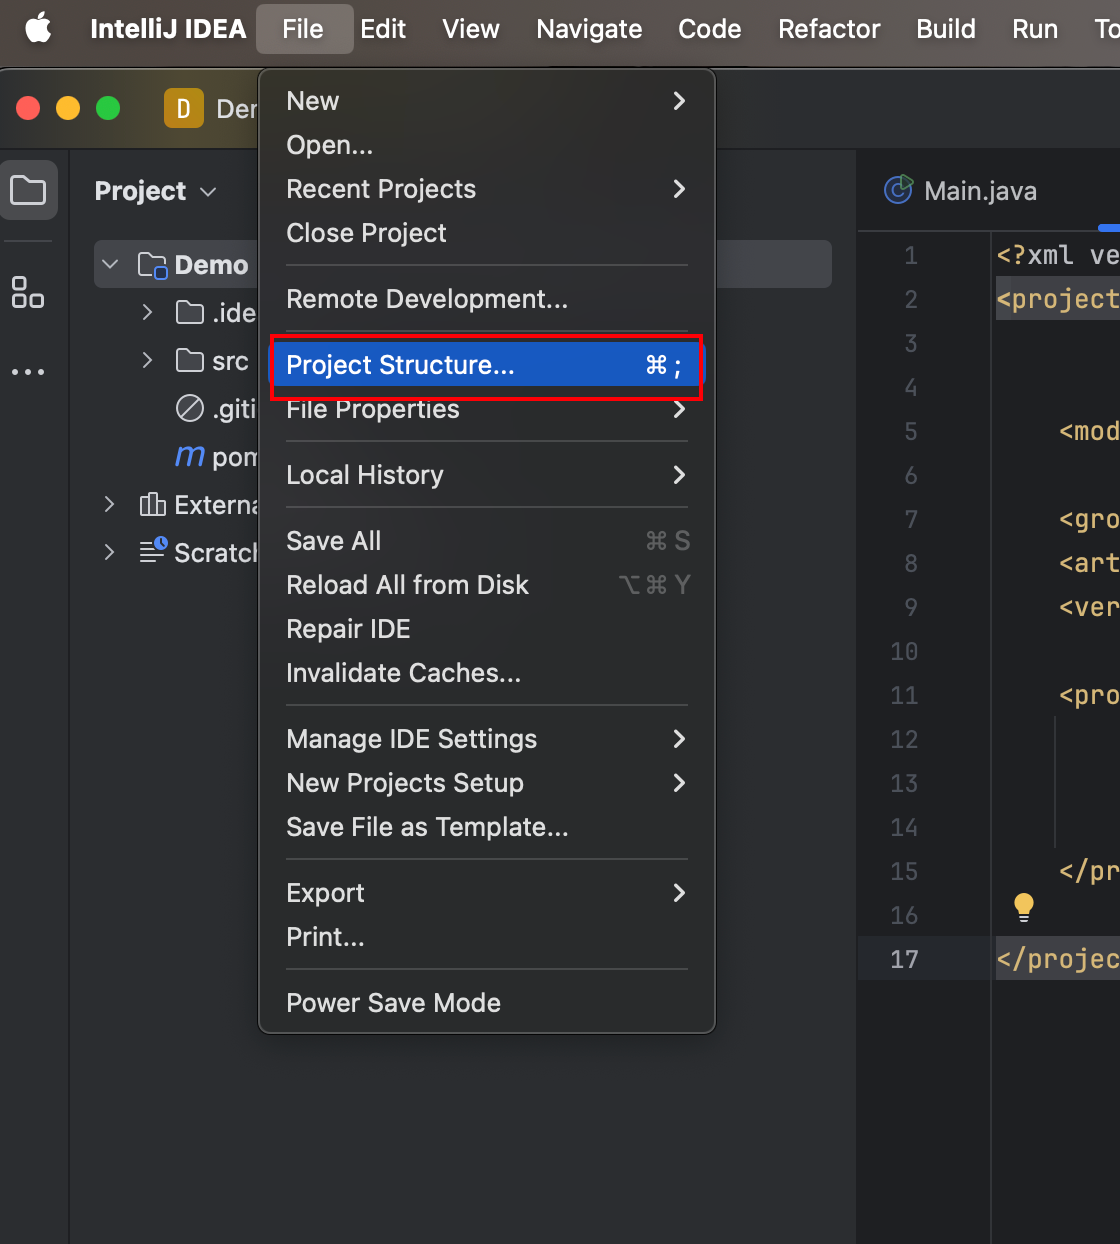
Task: Open the Structure tool window icon
Action: point(28,292)
